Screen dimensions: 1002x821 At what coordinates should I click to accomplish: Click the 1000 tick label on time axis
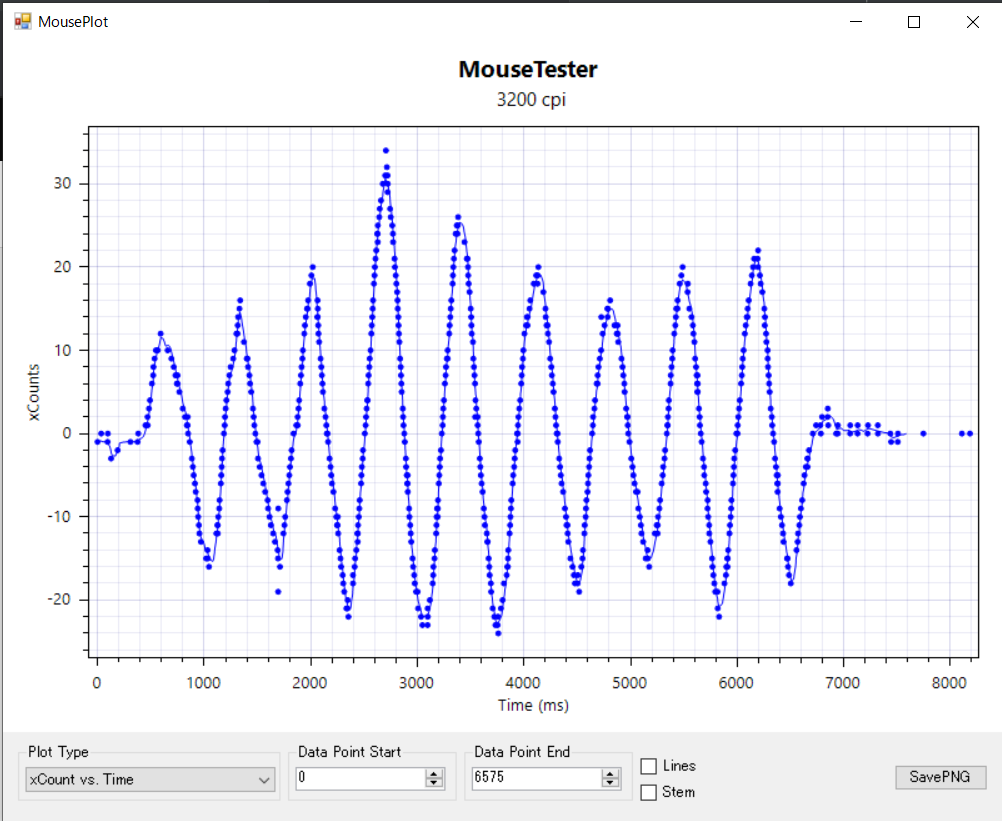click(x=203, y=683)
